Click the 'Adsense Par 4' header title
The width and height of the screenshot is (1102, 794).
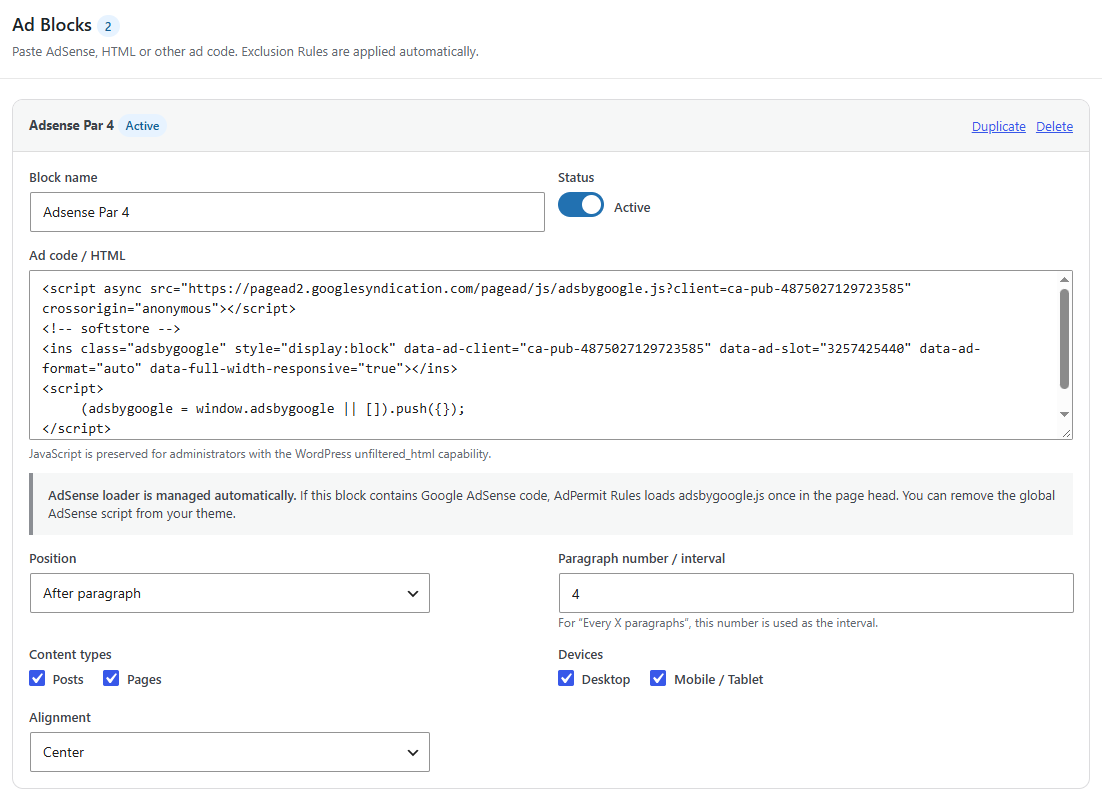pos(71,125)
